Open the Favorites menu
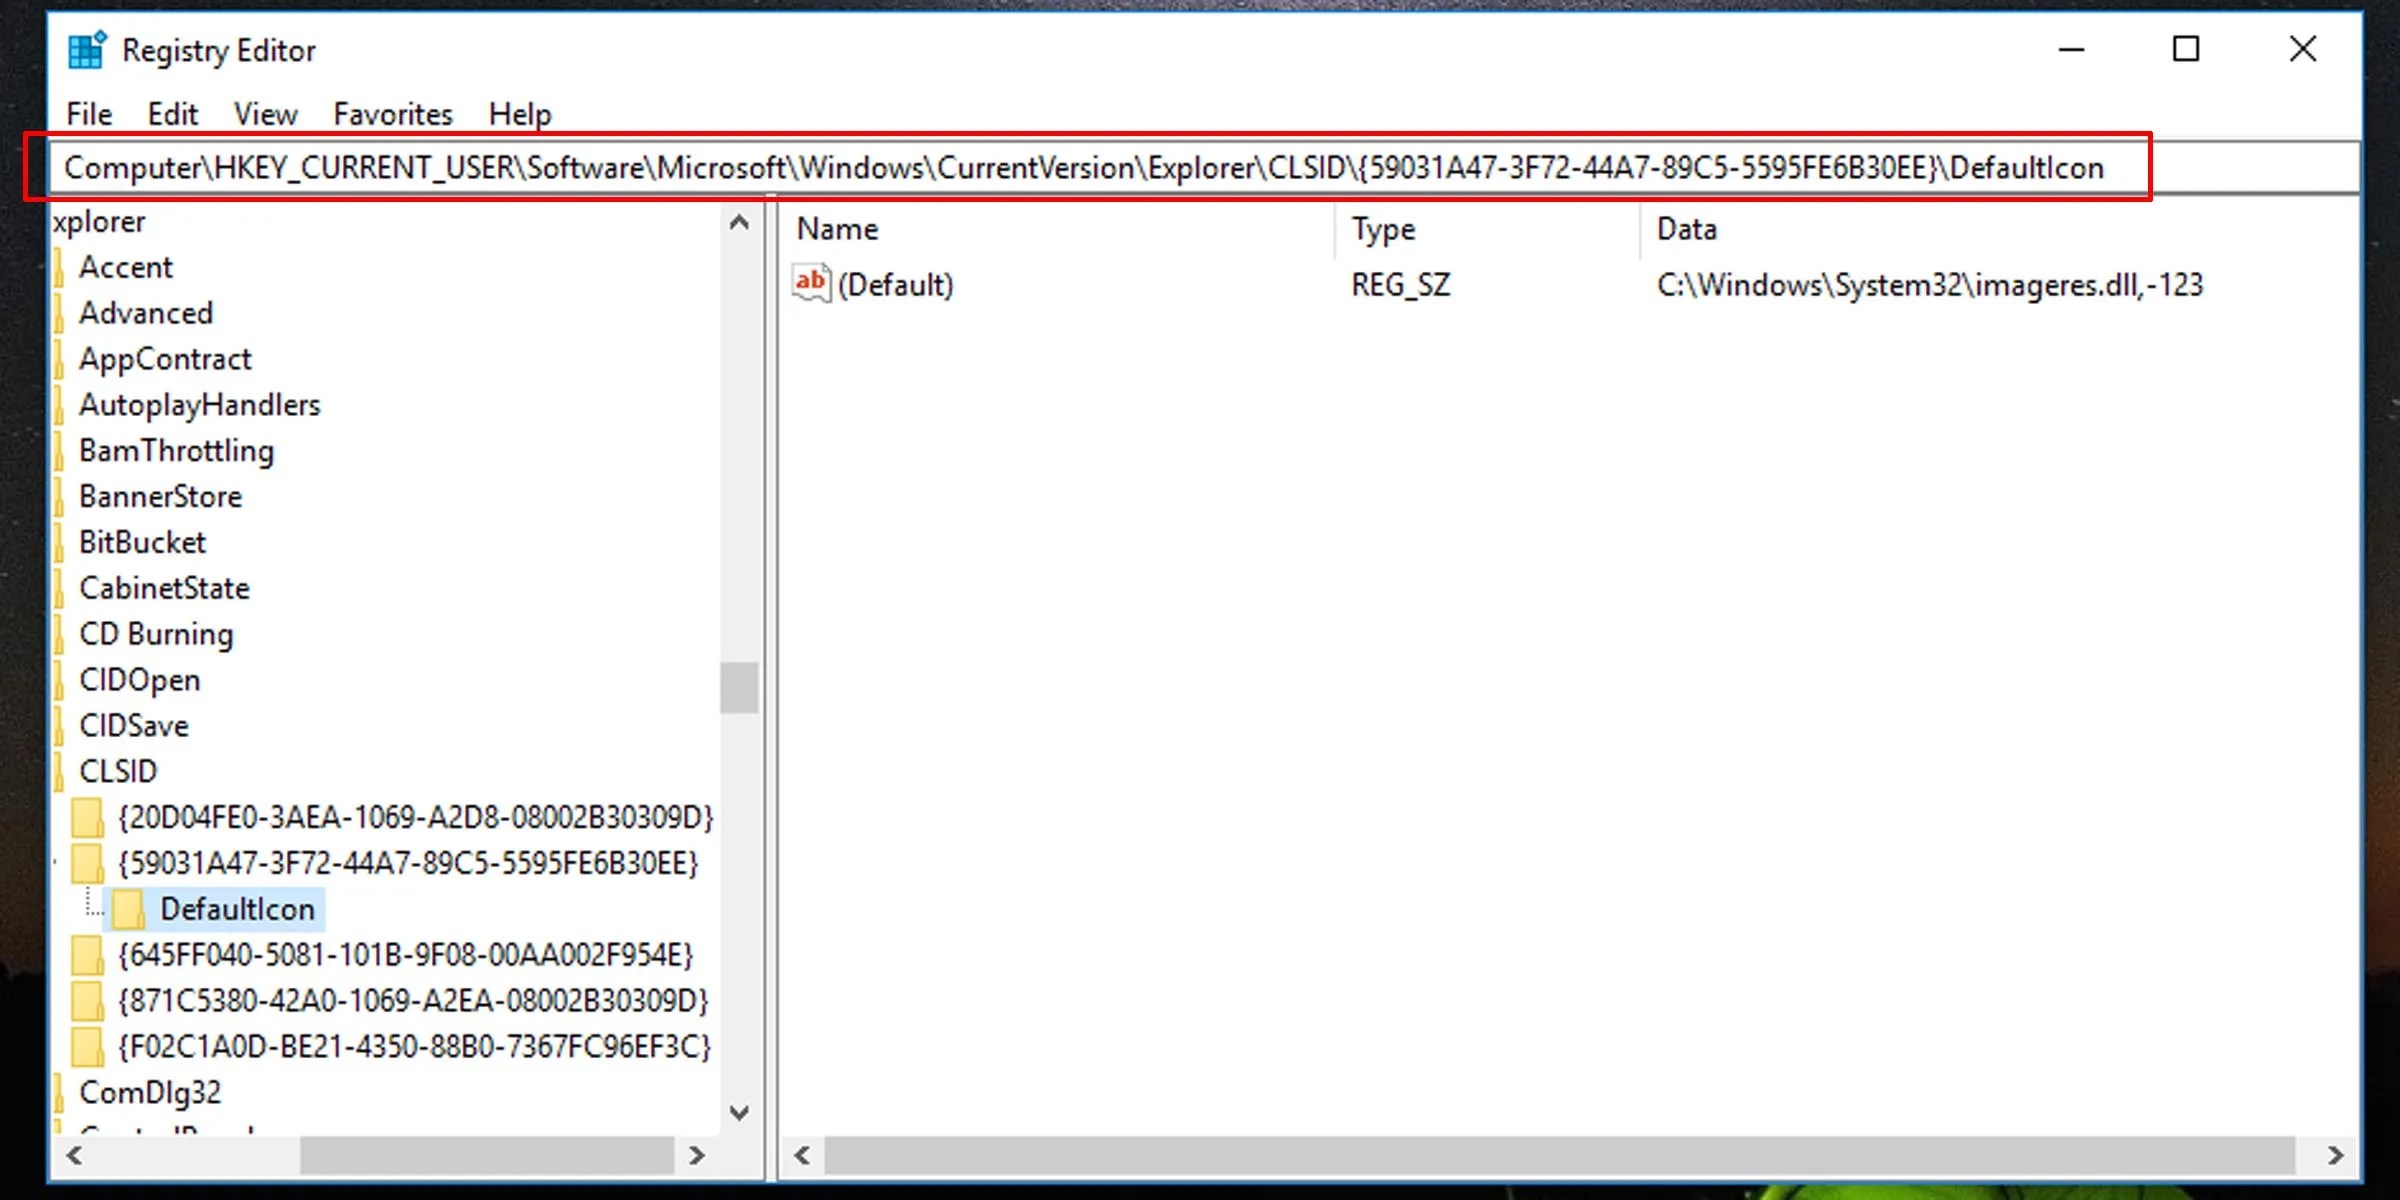 (x=393, y=114)
